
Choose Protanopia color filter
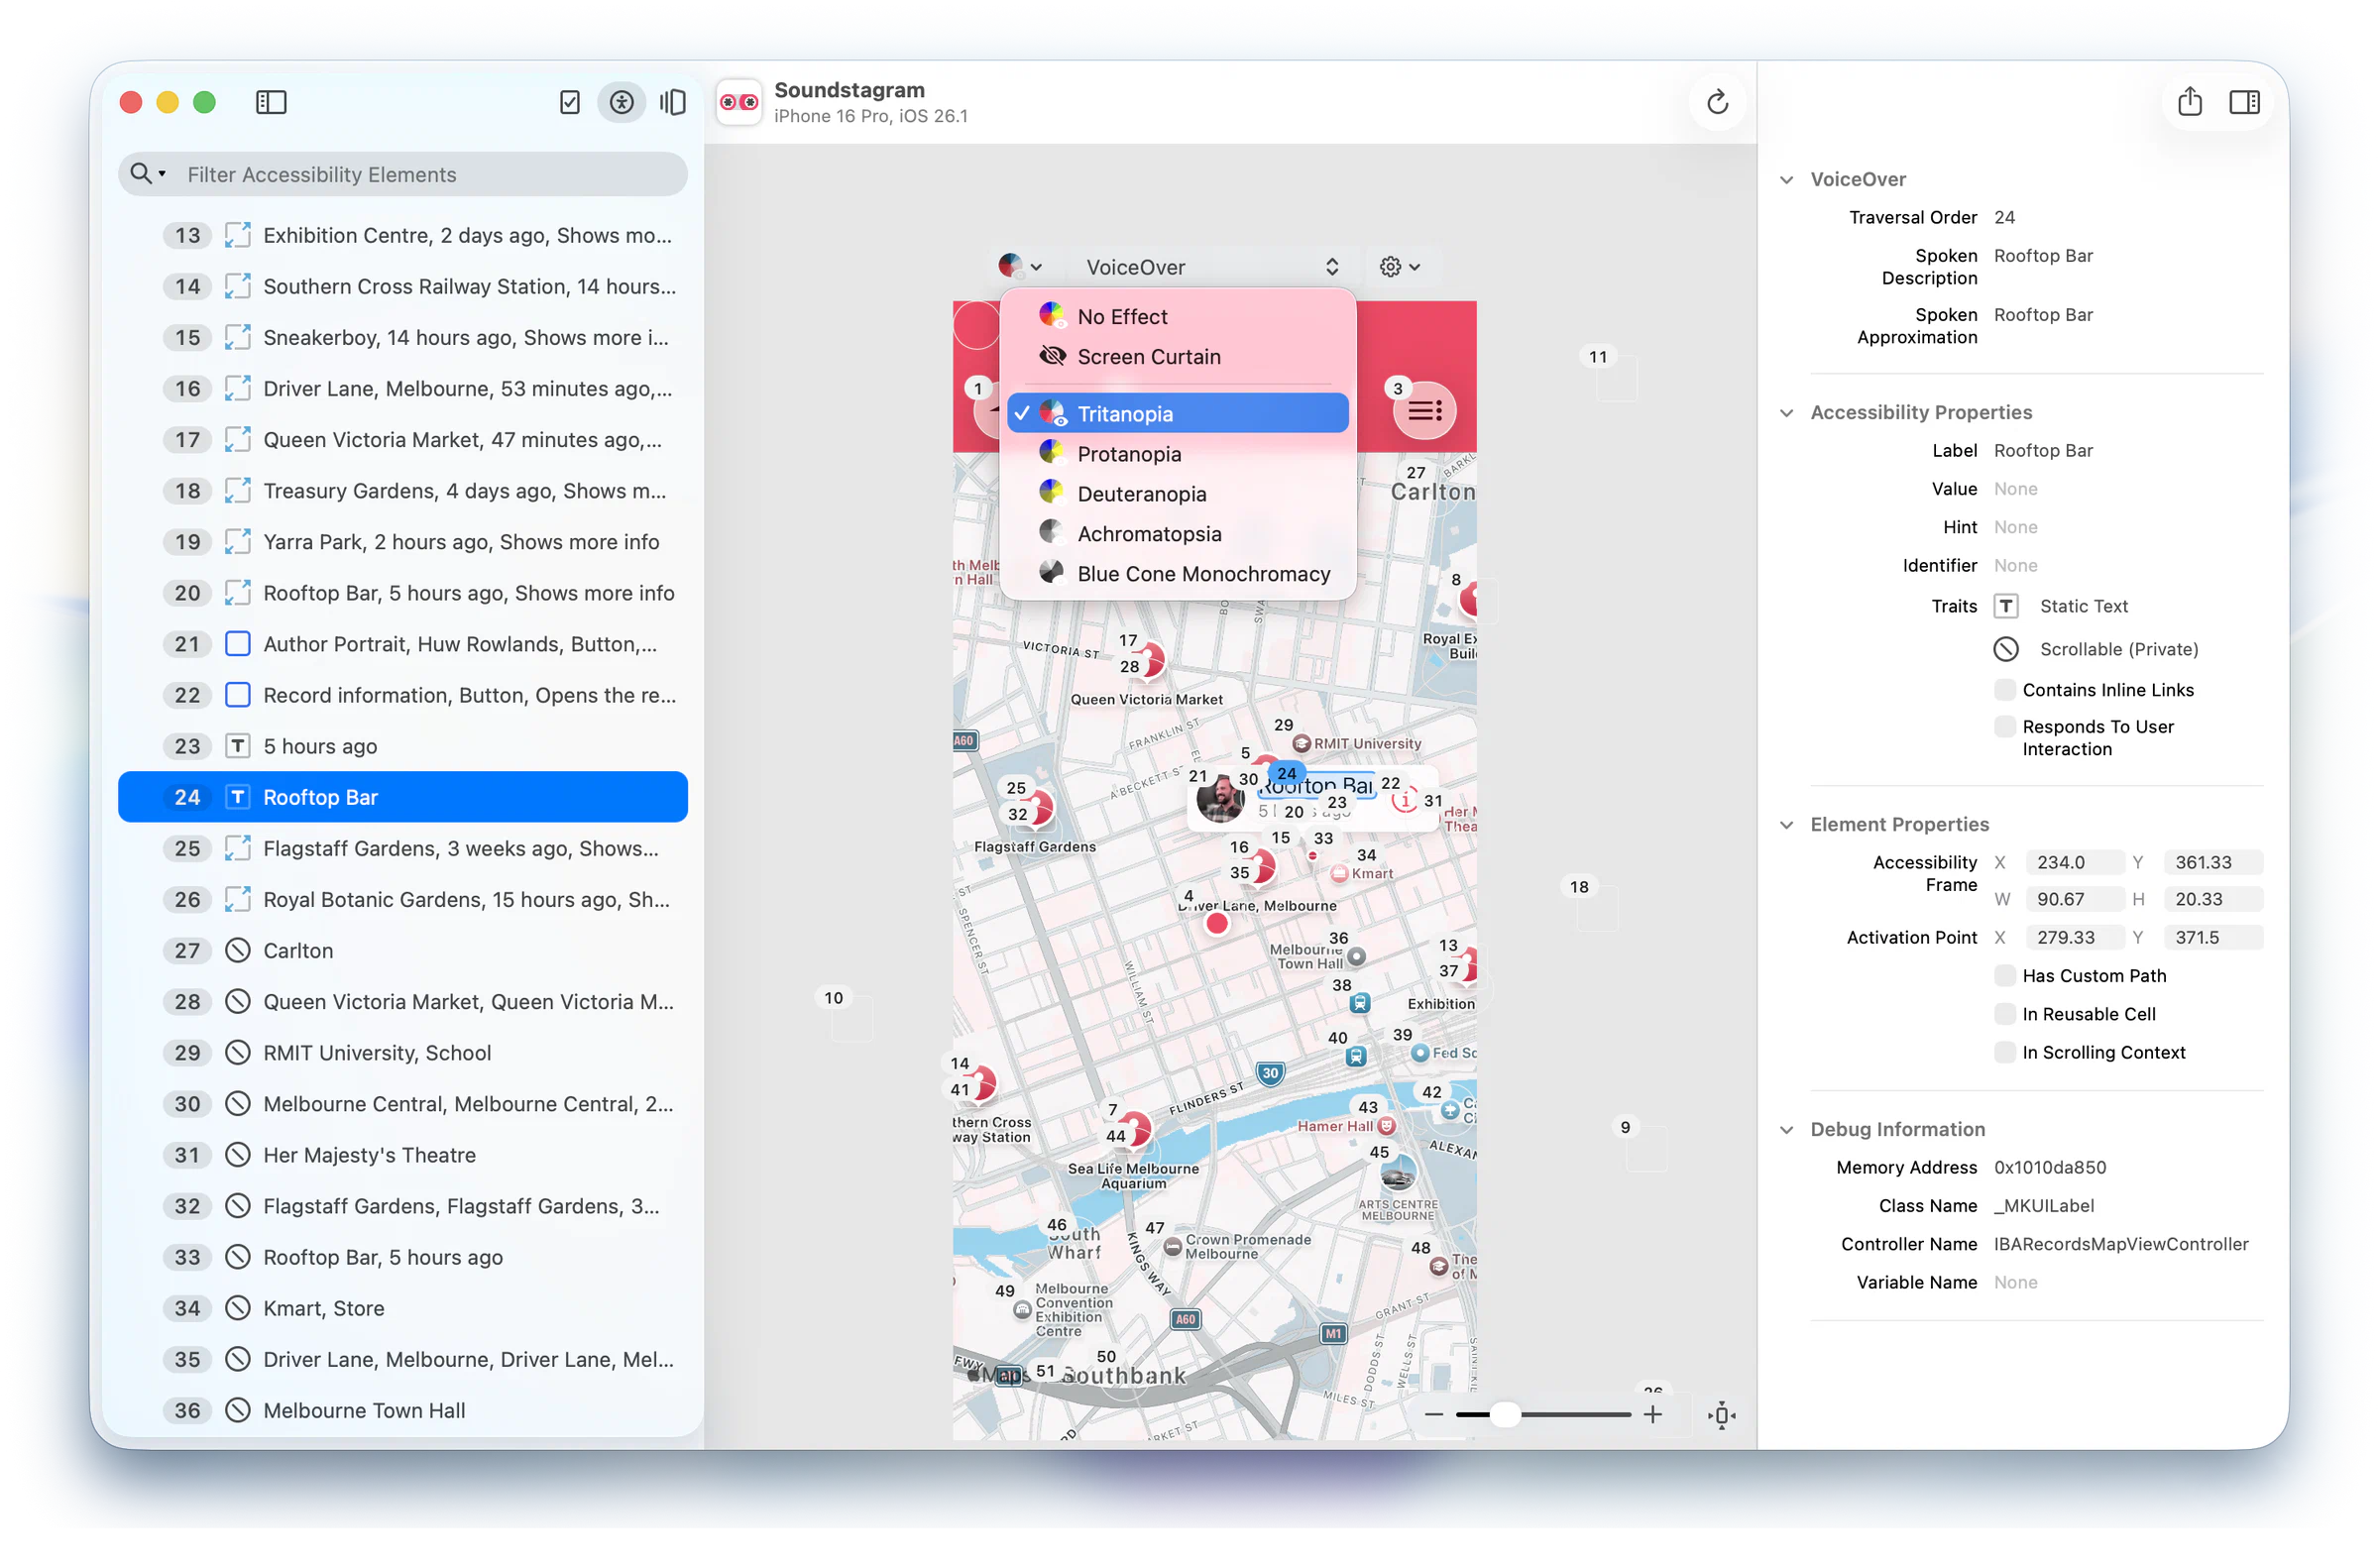point(1177,453)
